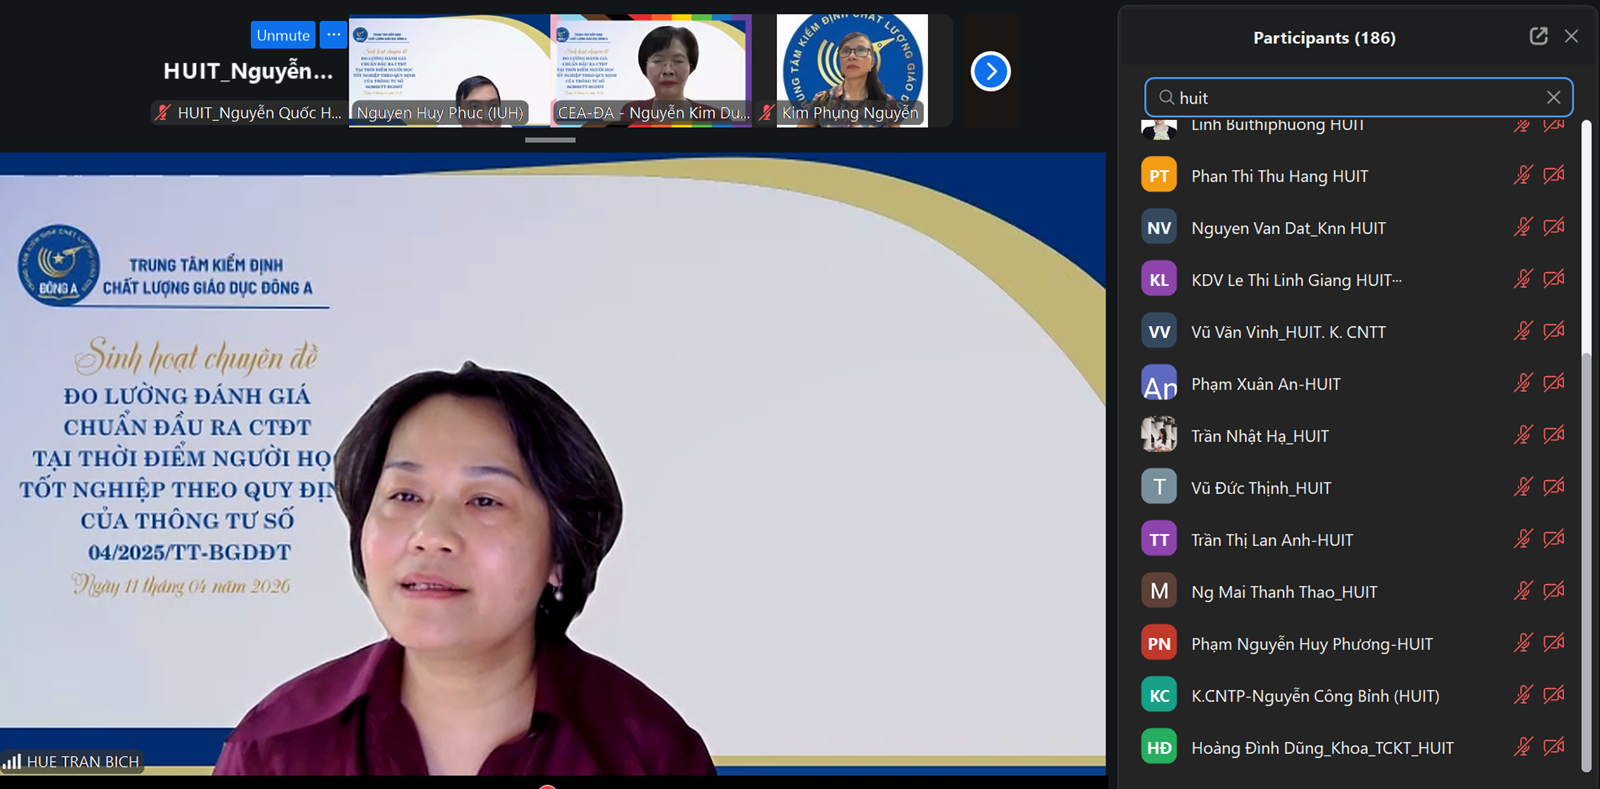The width and height of the screenshot is (1600, 789).
Task: Select Nguyen Huy Phuc (IUH) video thumbnail
Action: [x=449, y=70]
